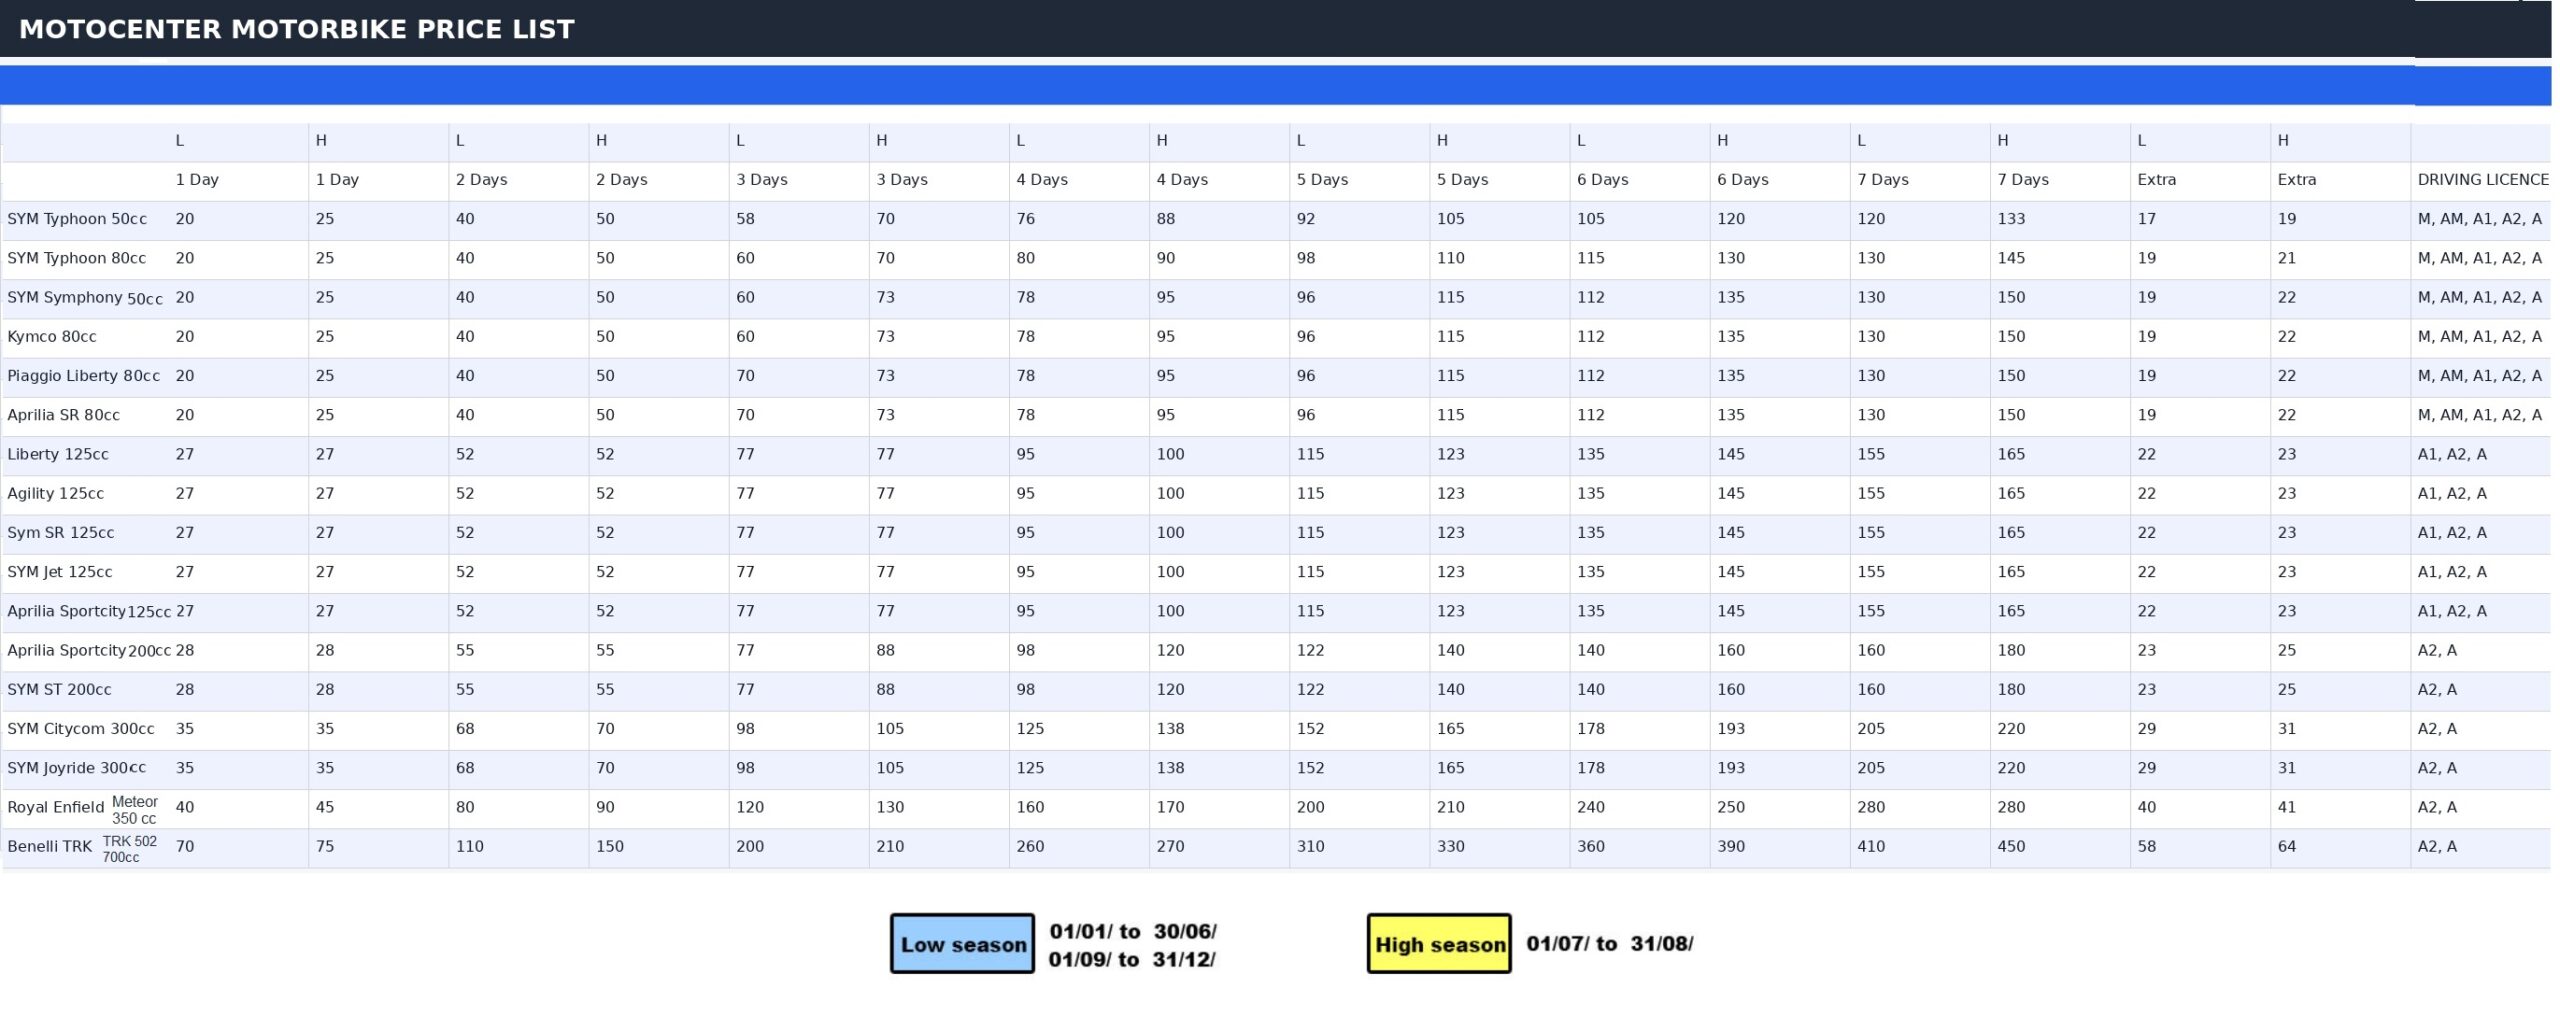Click the high season dates 01/07 to 31/08
Viewport: 2560px width, 1031px height.
click(x=1609, y=943)
